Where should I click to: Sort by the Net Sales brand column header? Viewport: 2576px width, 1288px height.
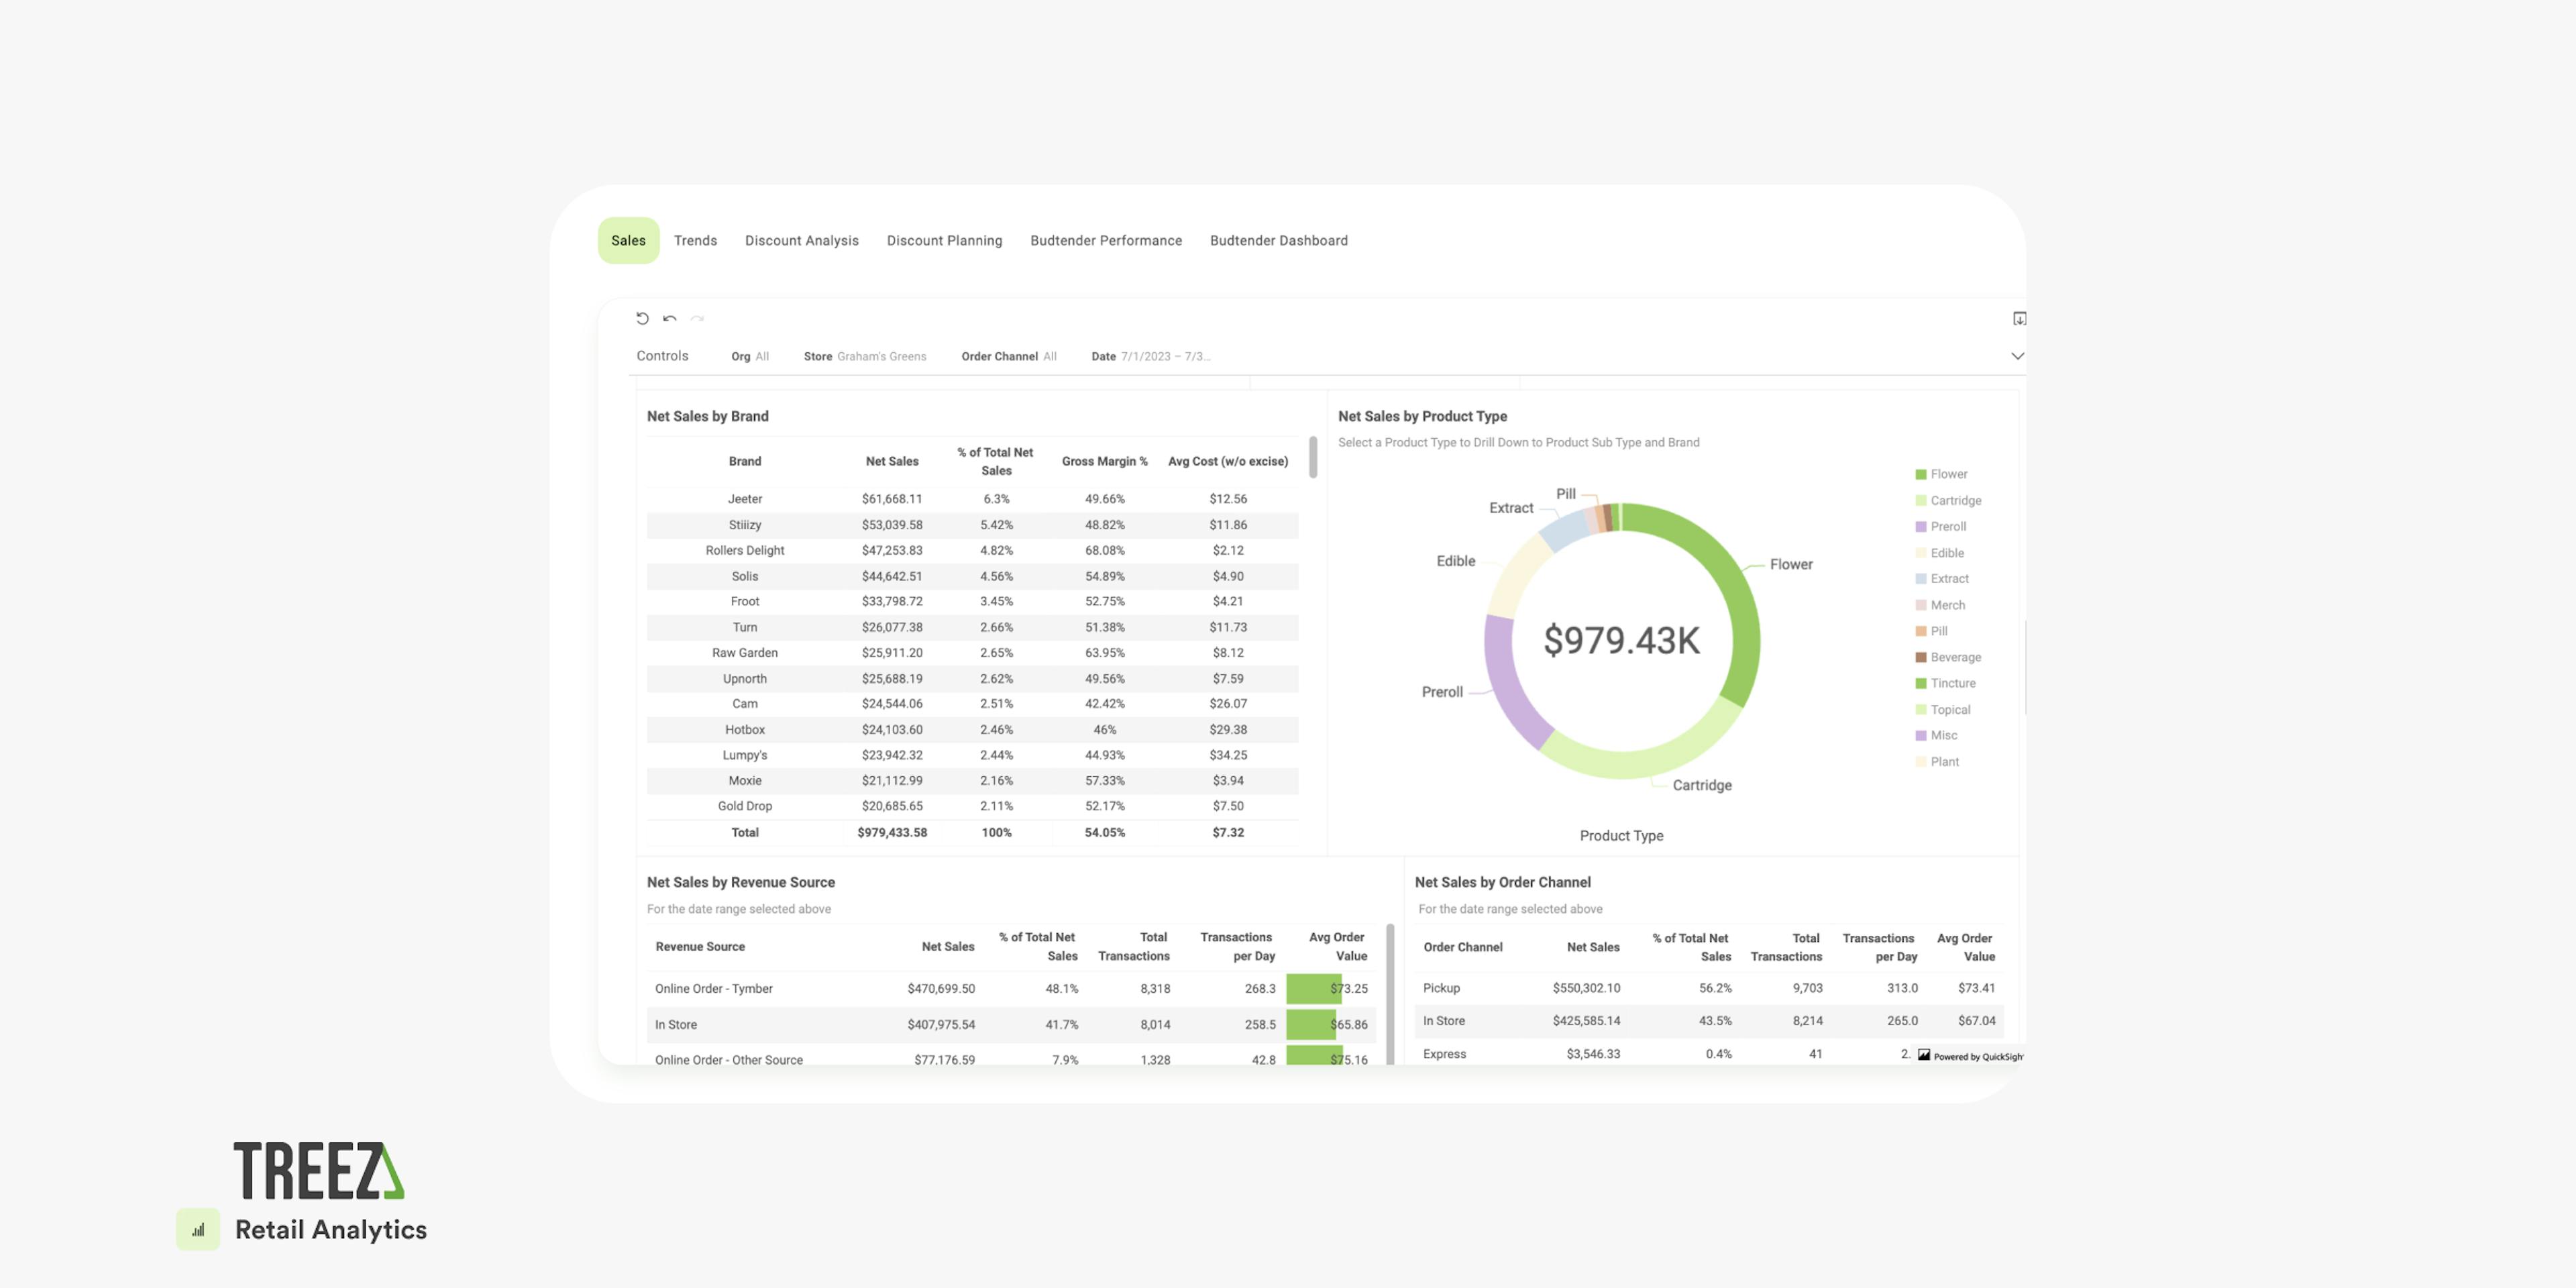(891, 462)
